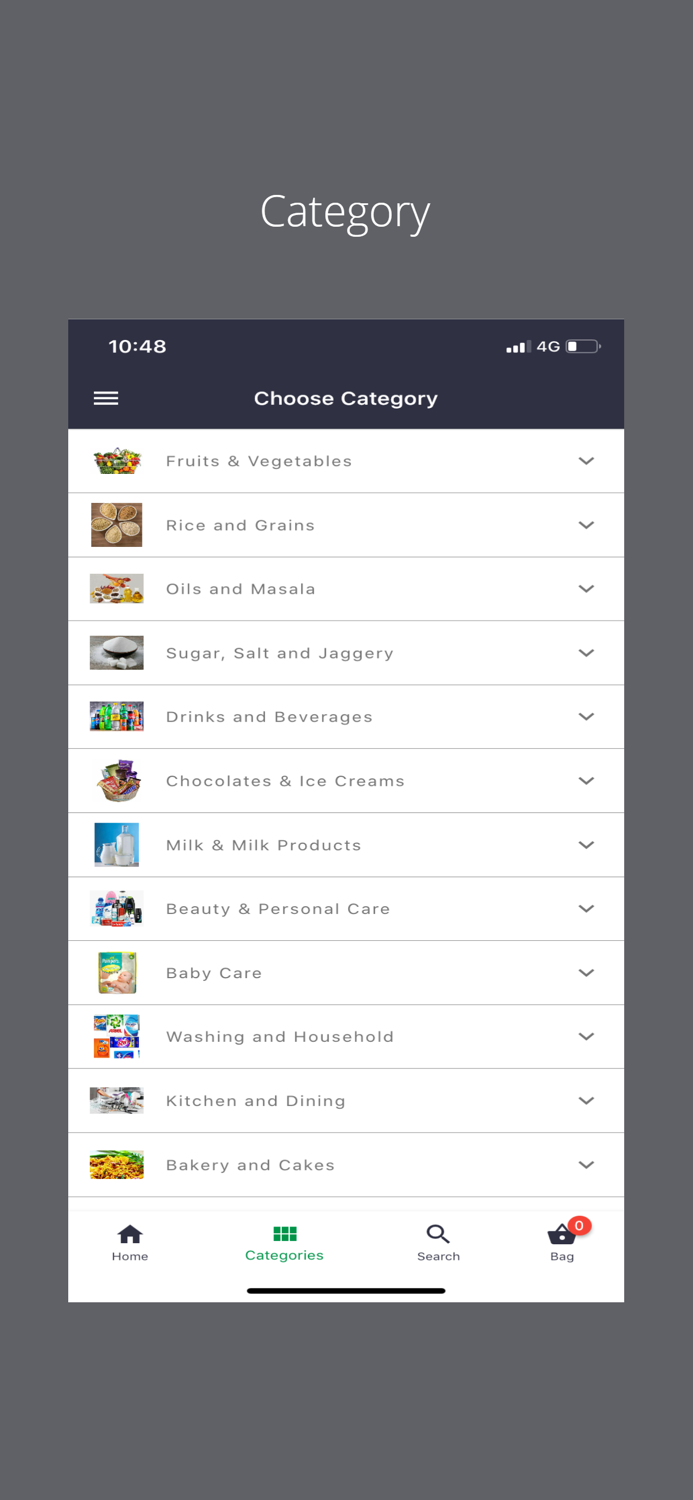Expand the Drinks and Beverages section

[x=586, y=716]
